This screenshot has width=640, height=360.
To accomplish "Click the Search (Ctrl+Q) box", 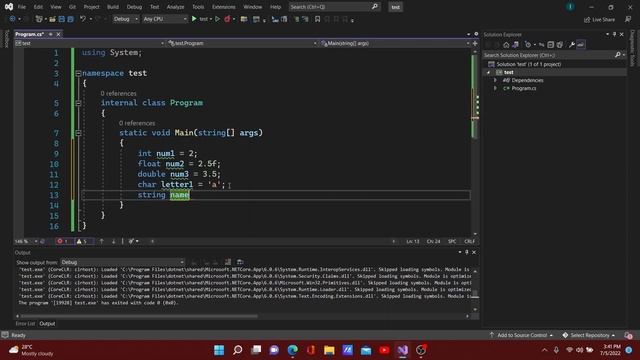I will (334, 7).
